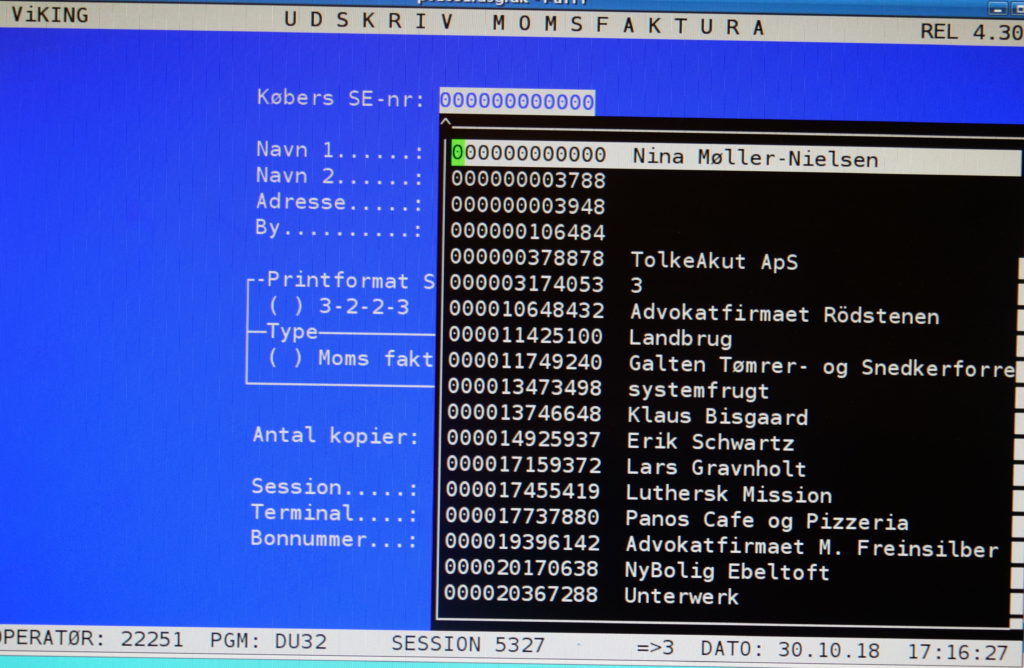Click the list entry numbered 000000003788
Screen dimensions: 1024x668
pyautogui.click(x=528, y=181)
